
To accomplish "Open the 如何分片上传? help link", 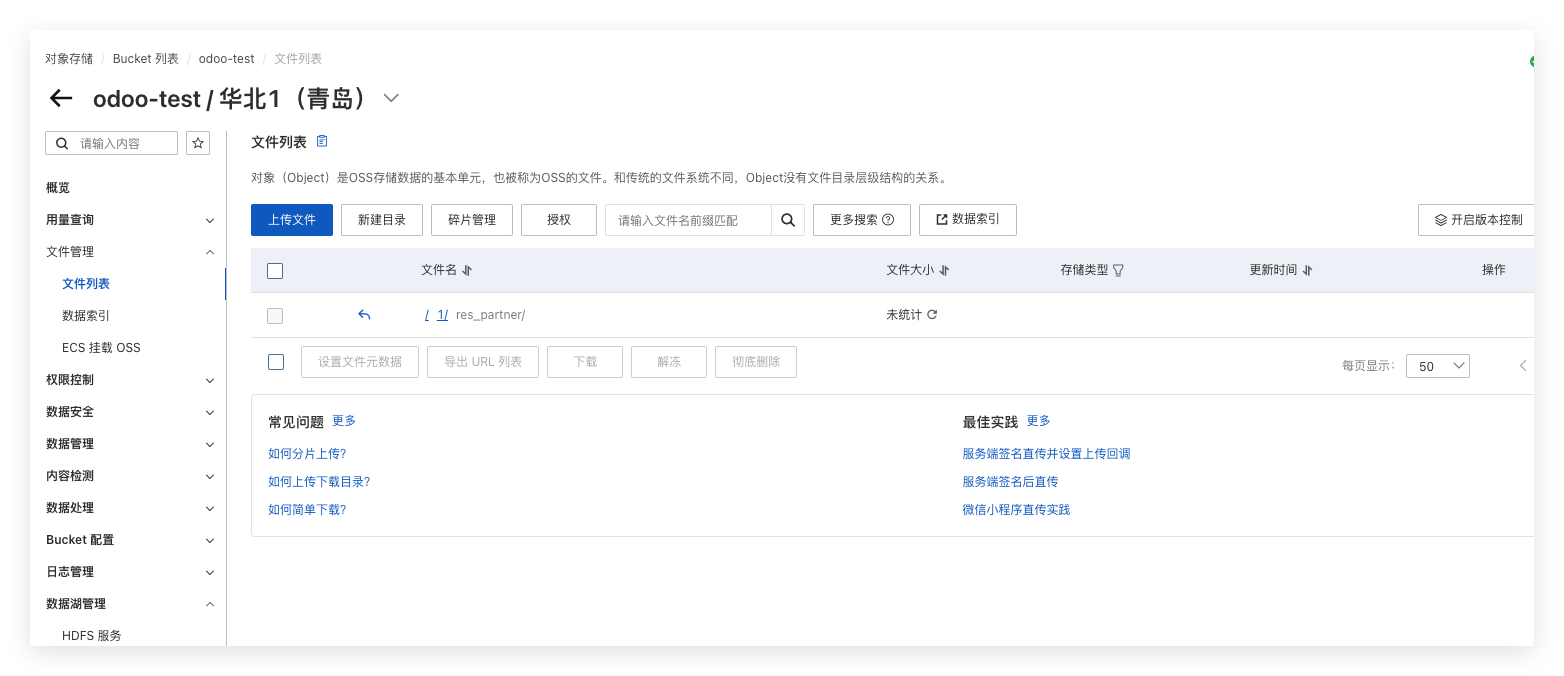I will coord(307,454).
